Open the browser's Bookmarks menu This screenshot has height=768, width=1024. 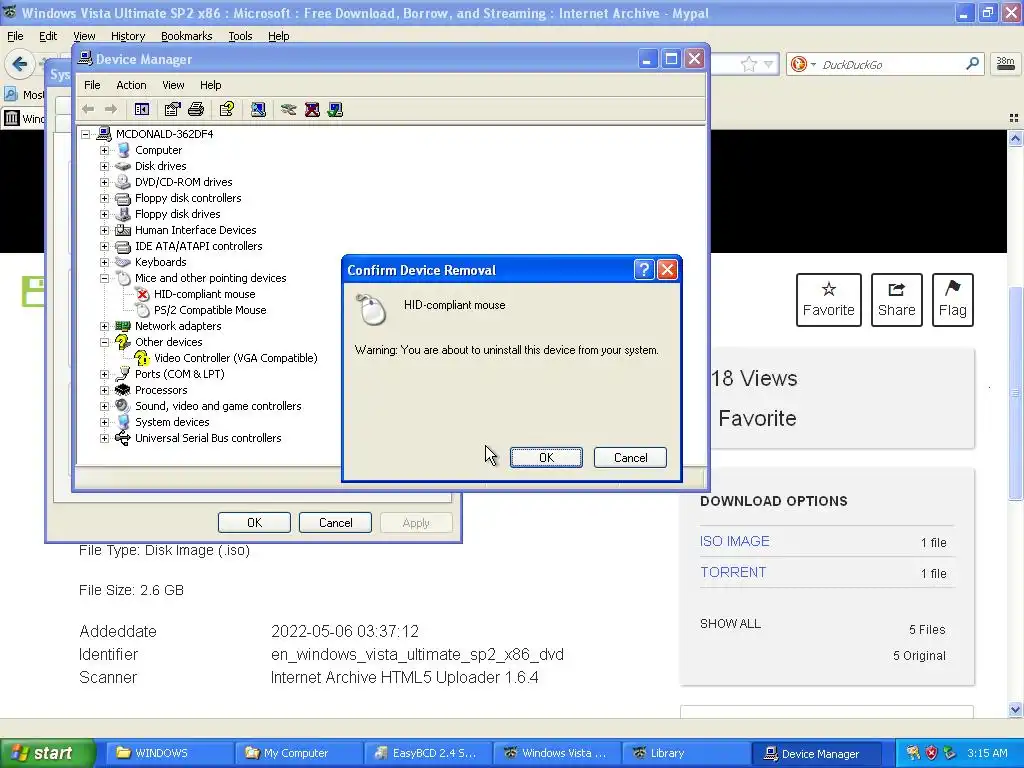click(186, 36)
